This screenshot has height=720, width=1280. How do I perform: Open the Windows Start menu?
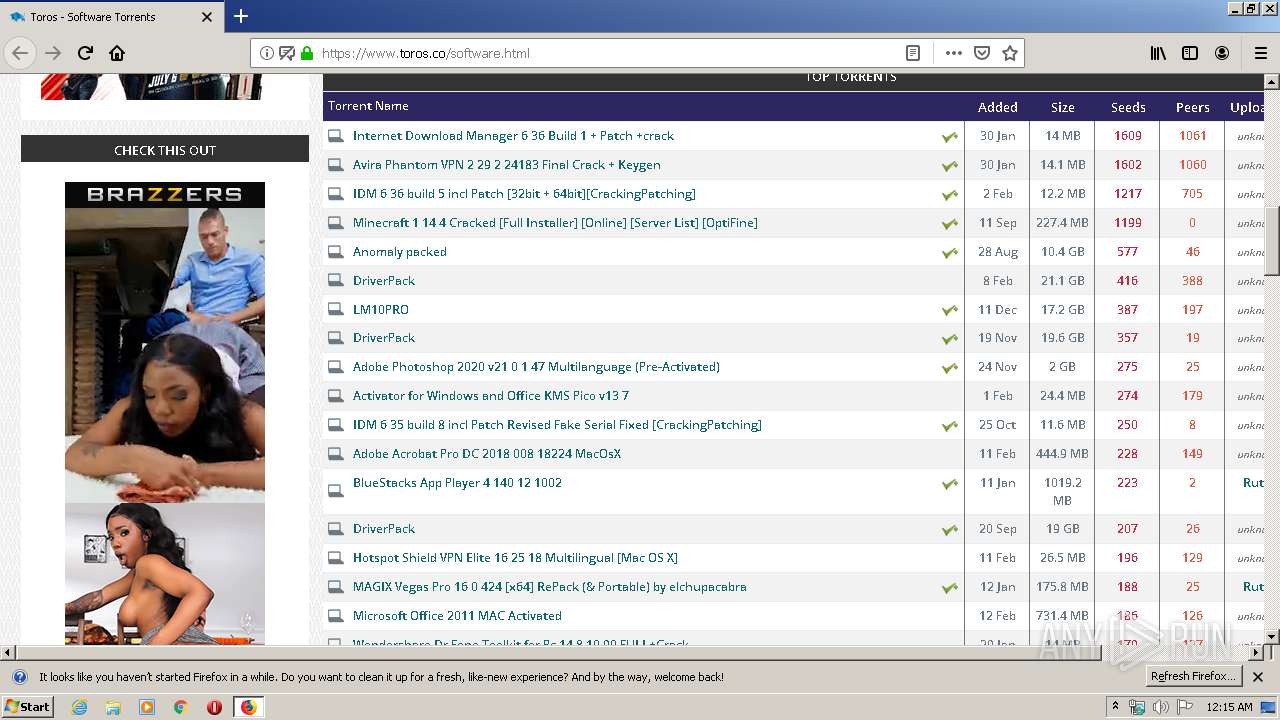click(28, 707)
